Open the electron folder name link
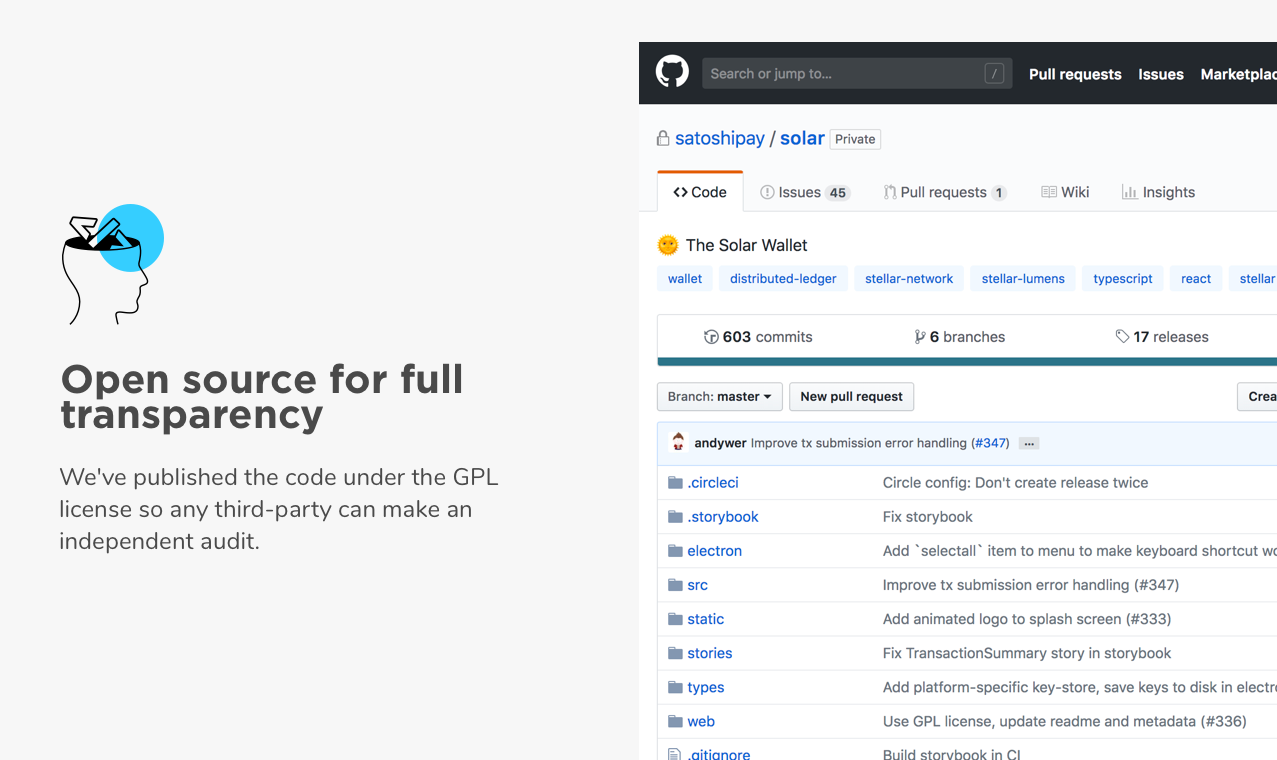The height and width of the screenshot is (760, 1277). tap(714, 551)
